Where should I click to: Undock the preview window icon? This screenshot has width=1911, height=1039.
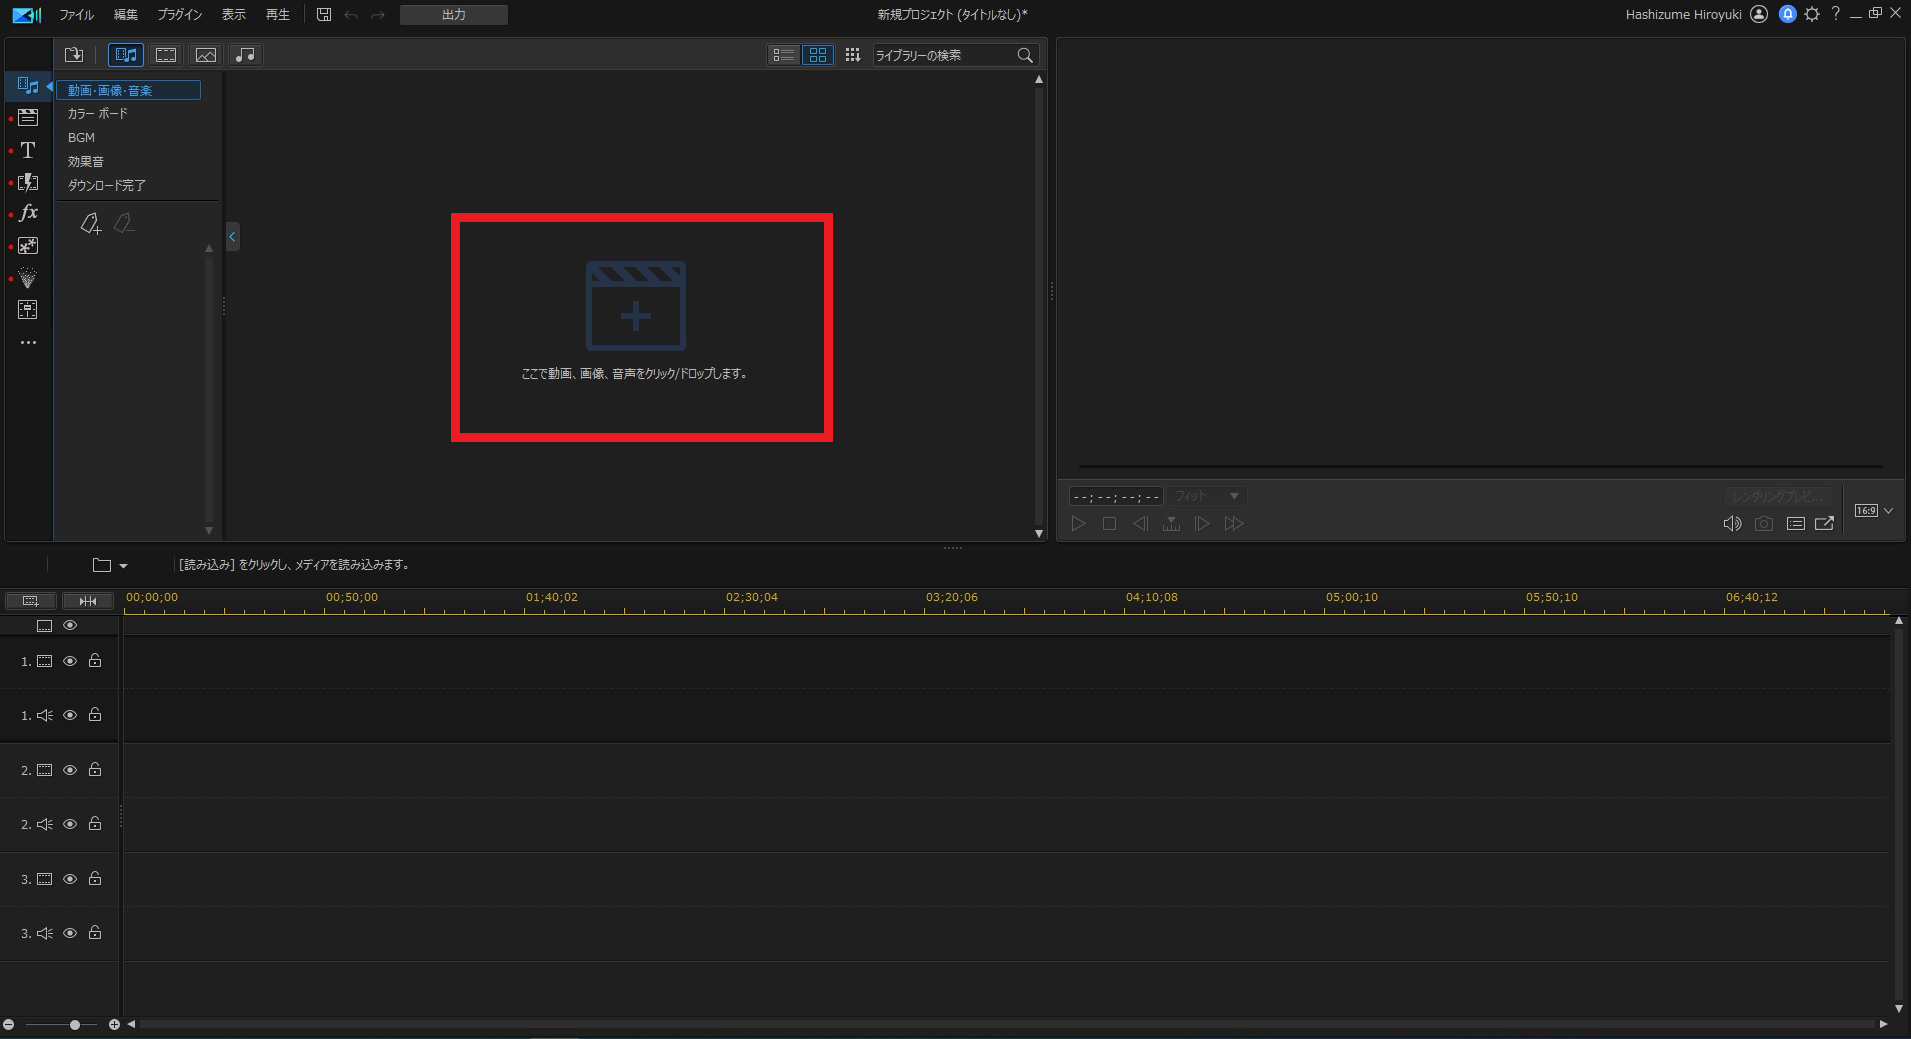(x=1825, y=524)
